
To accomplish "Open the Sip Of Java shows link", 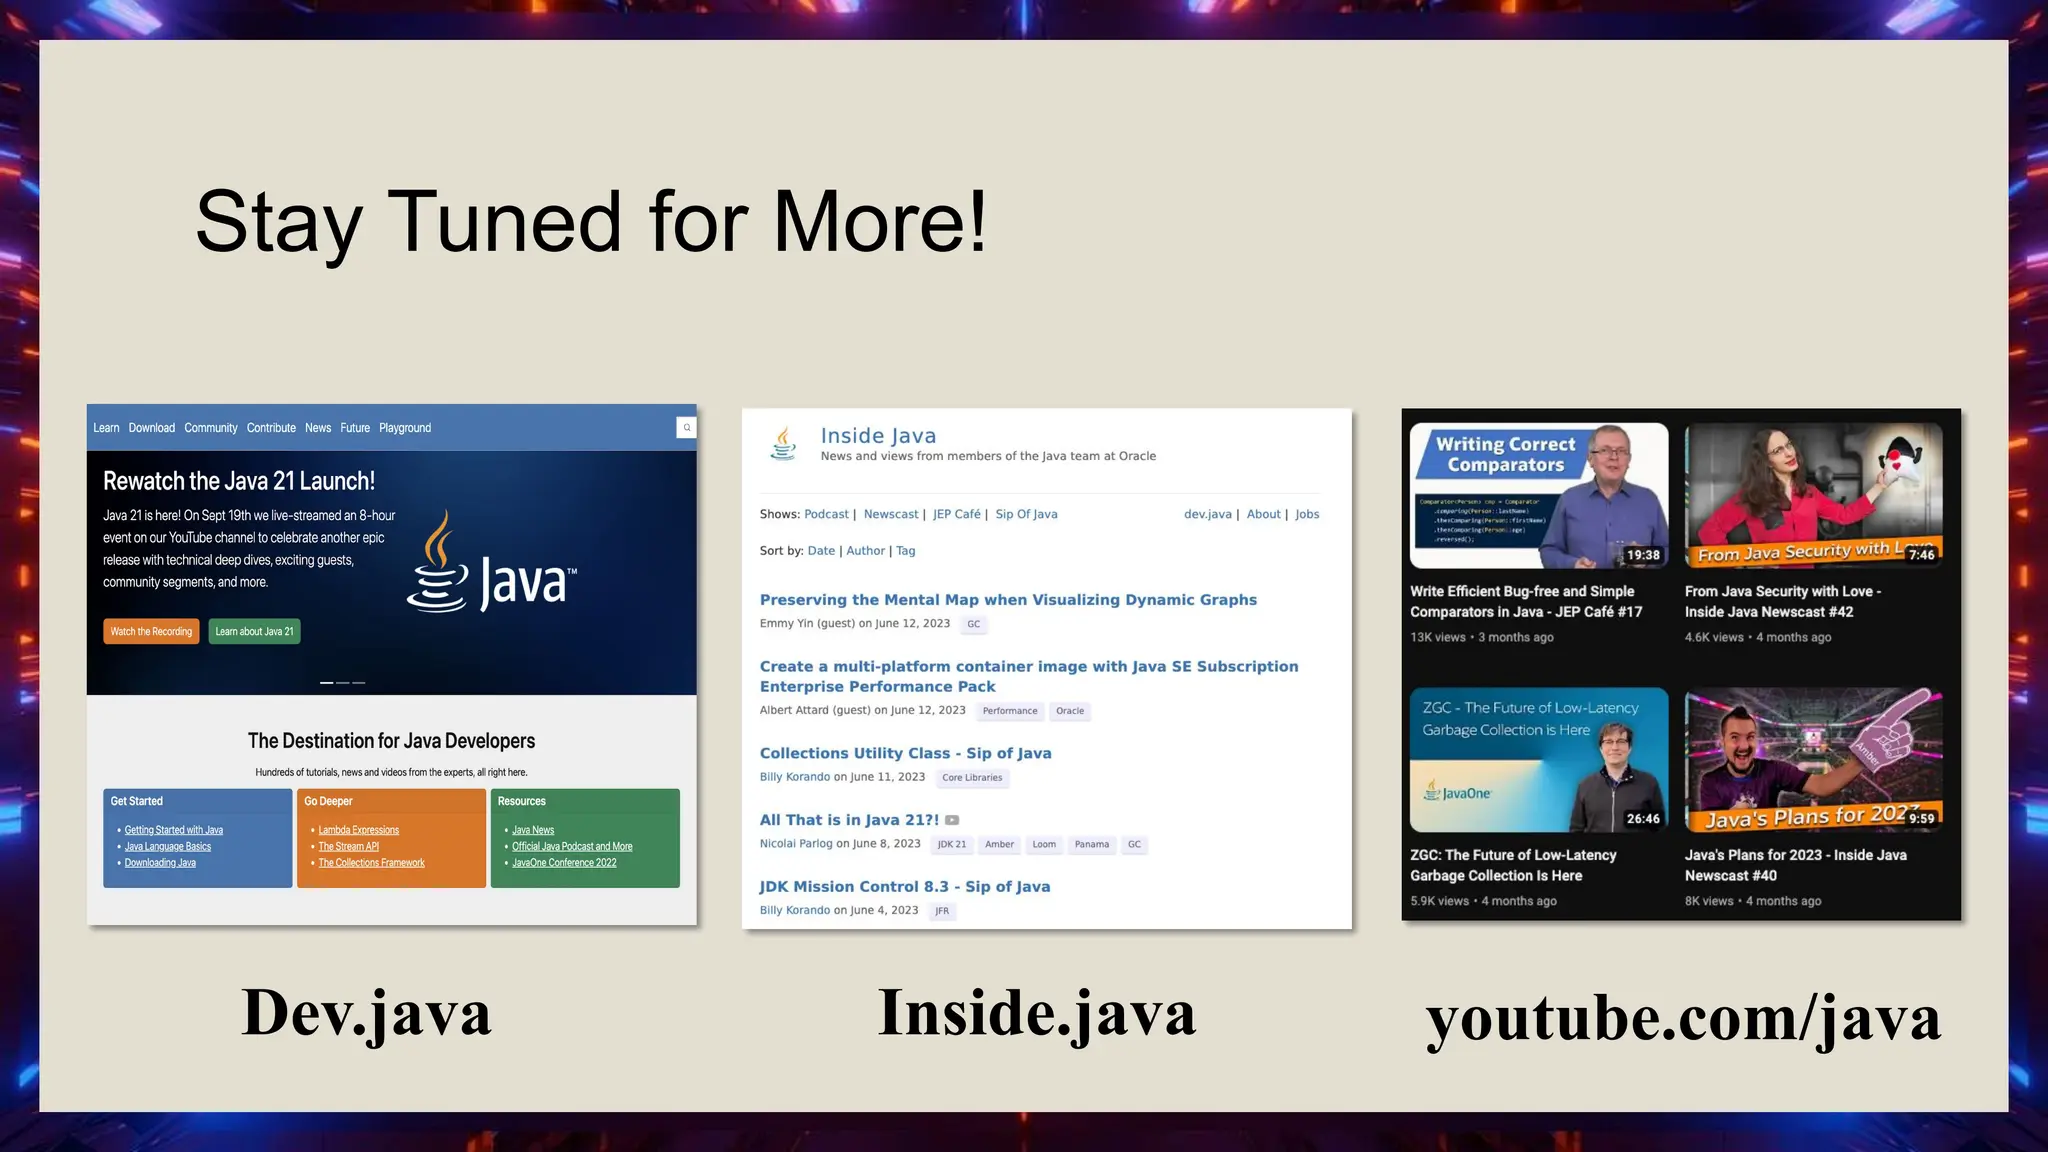I will coord(1026,514).
